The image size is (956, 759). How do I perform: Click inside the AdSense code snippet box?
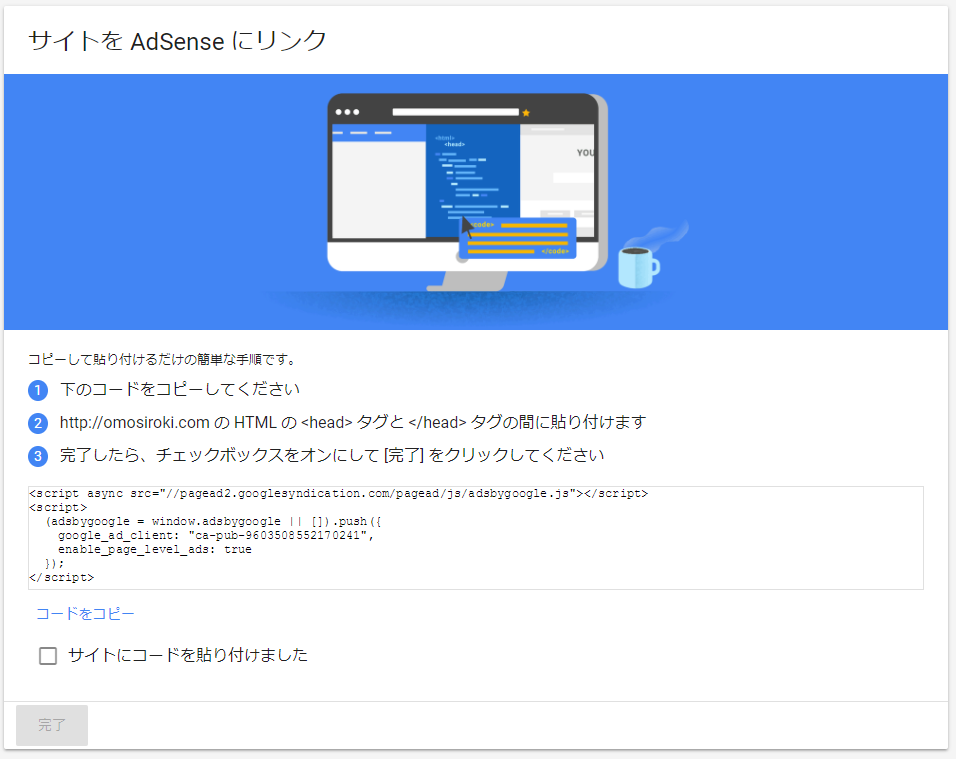tap(476, 538)
